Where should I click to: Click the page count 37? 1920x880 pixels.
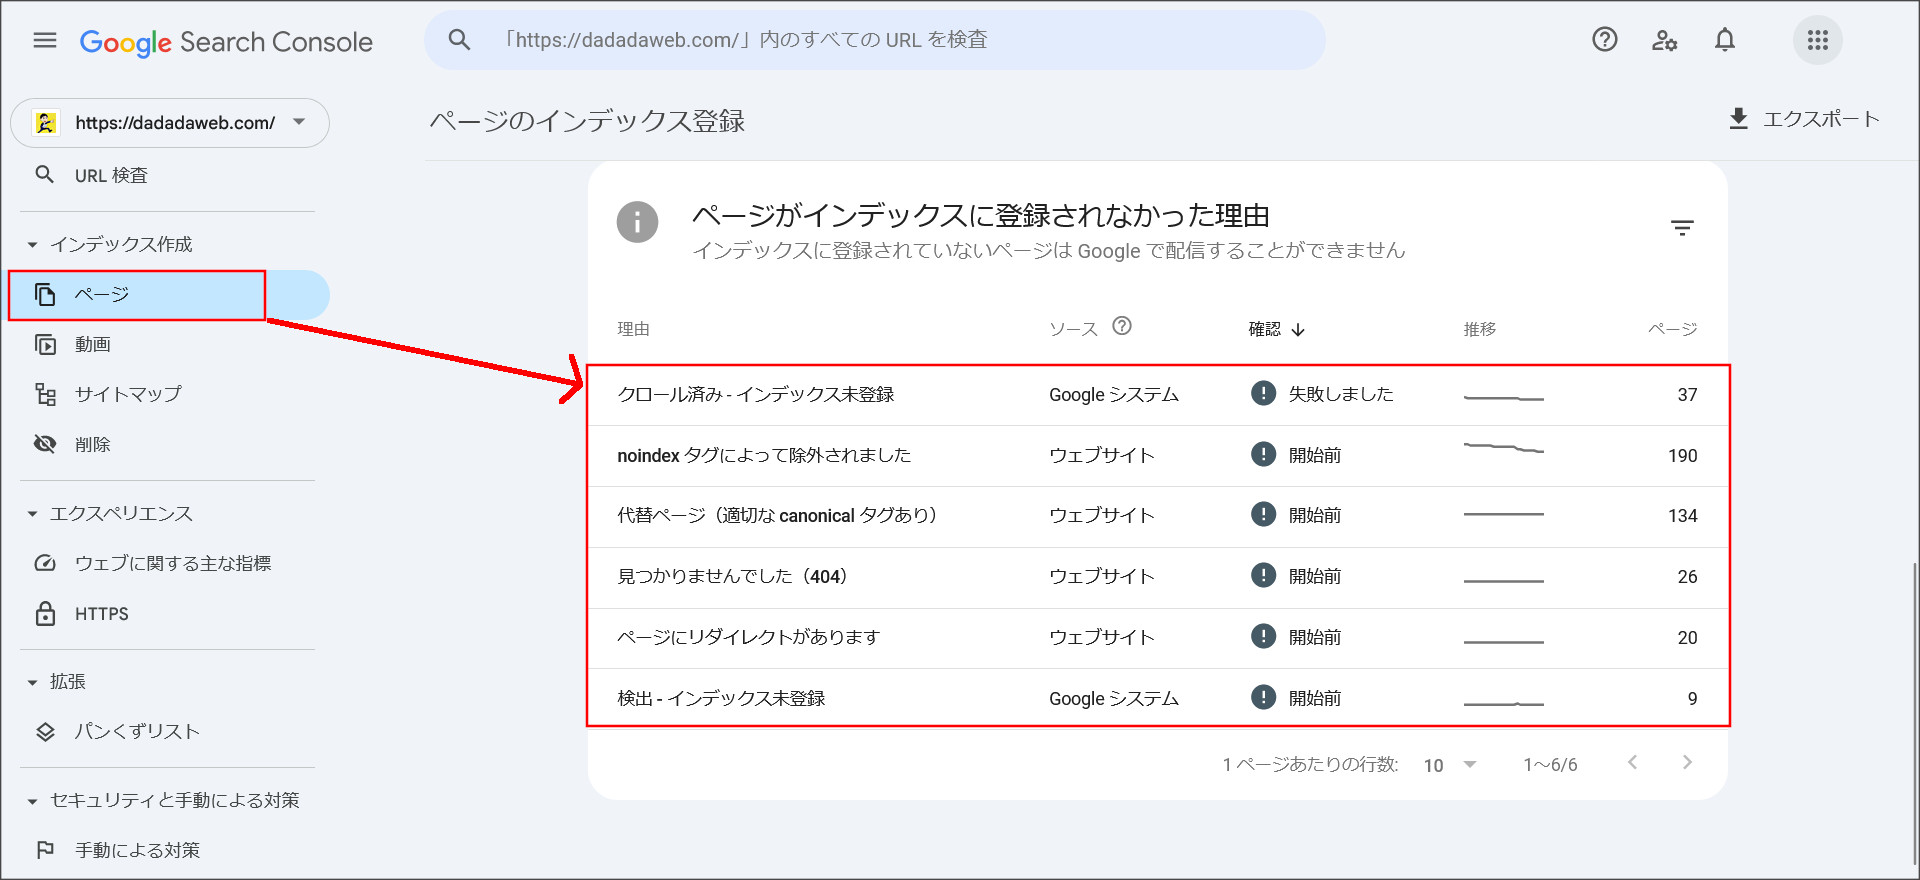pos(1687,395)
